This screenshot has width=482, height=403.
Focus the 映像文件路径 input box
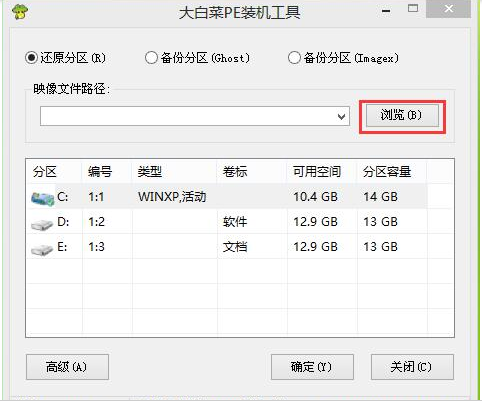click(x=195, y=116)
